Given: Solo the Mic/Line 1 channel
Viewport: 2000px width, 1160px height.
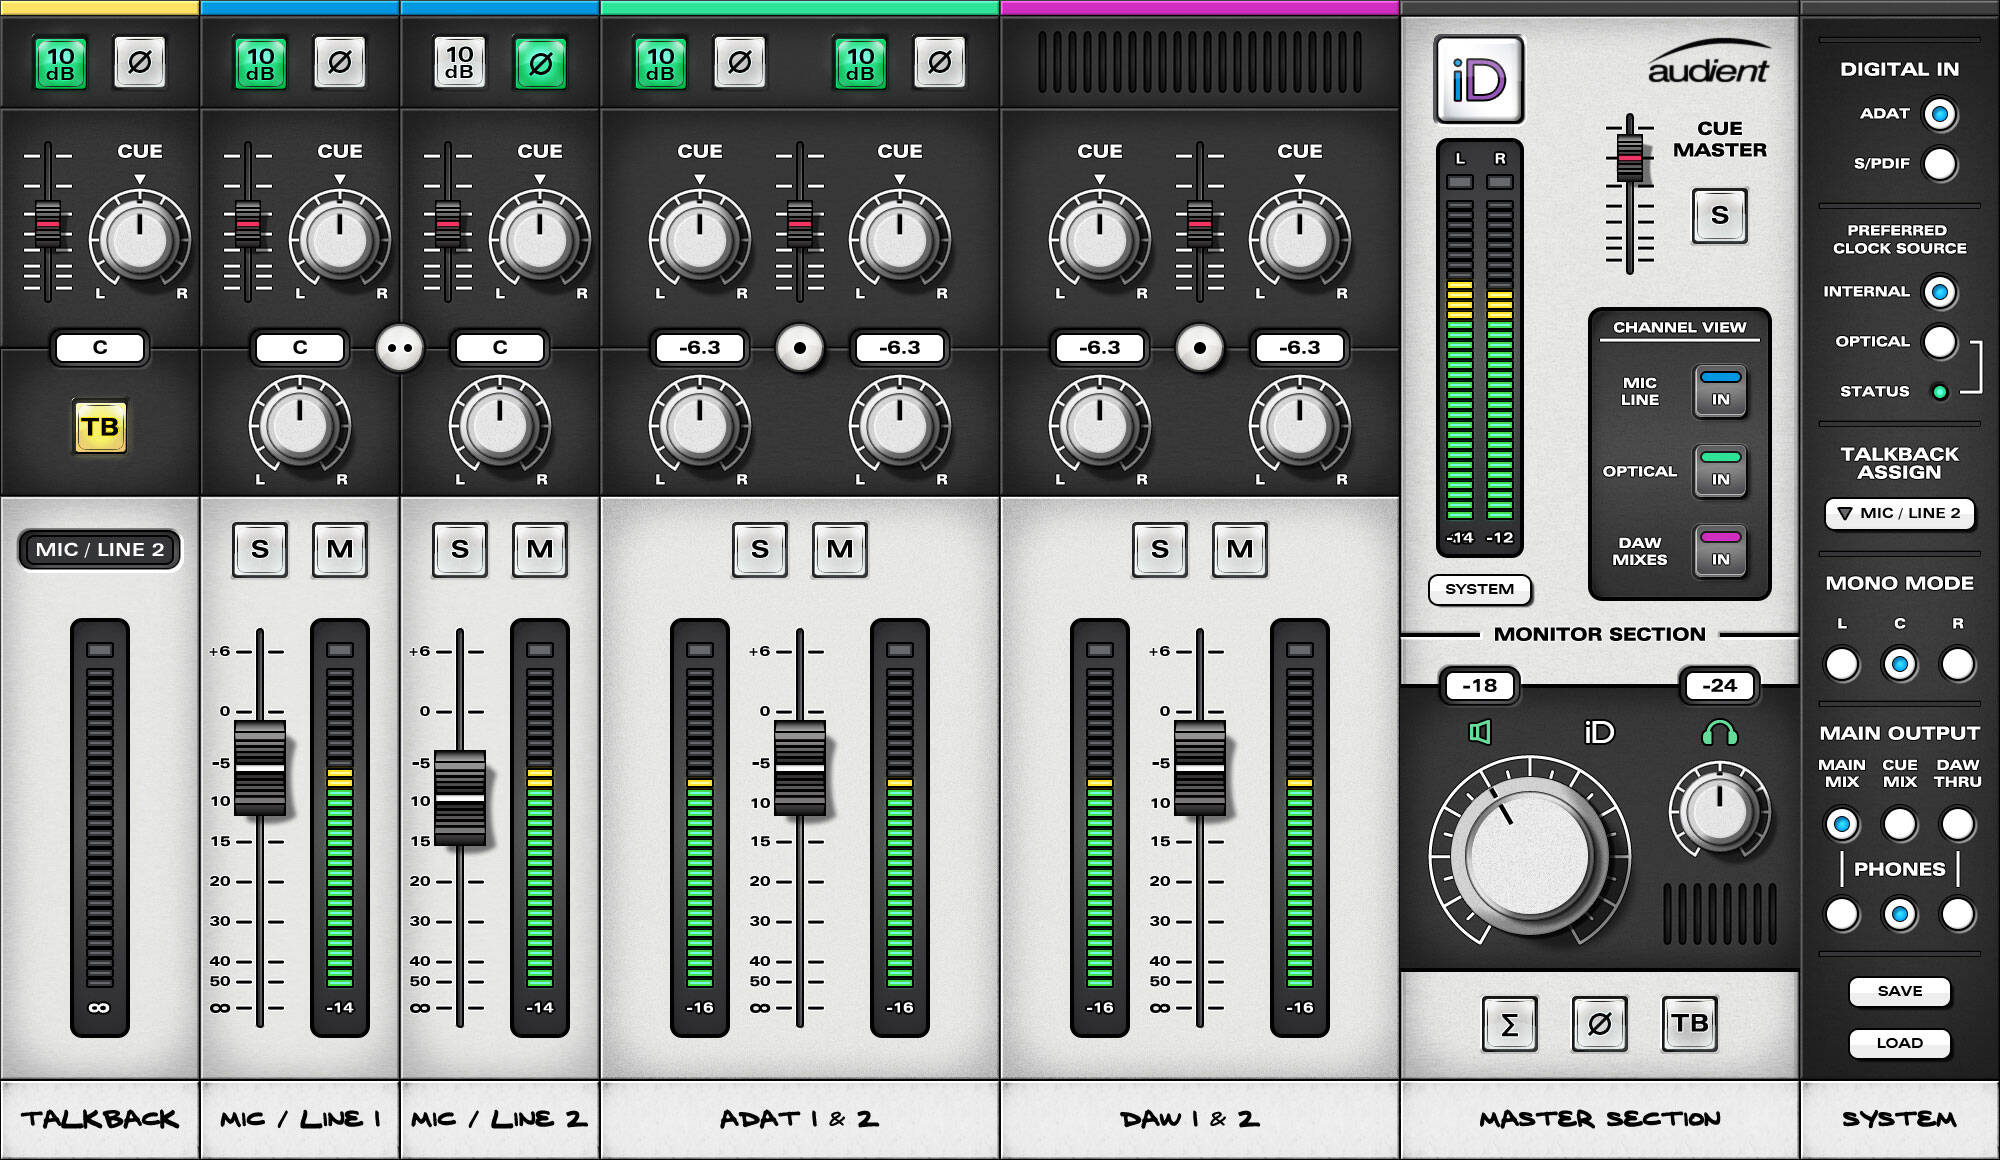Looking at the screenshot, I should [x=260, y=549].
